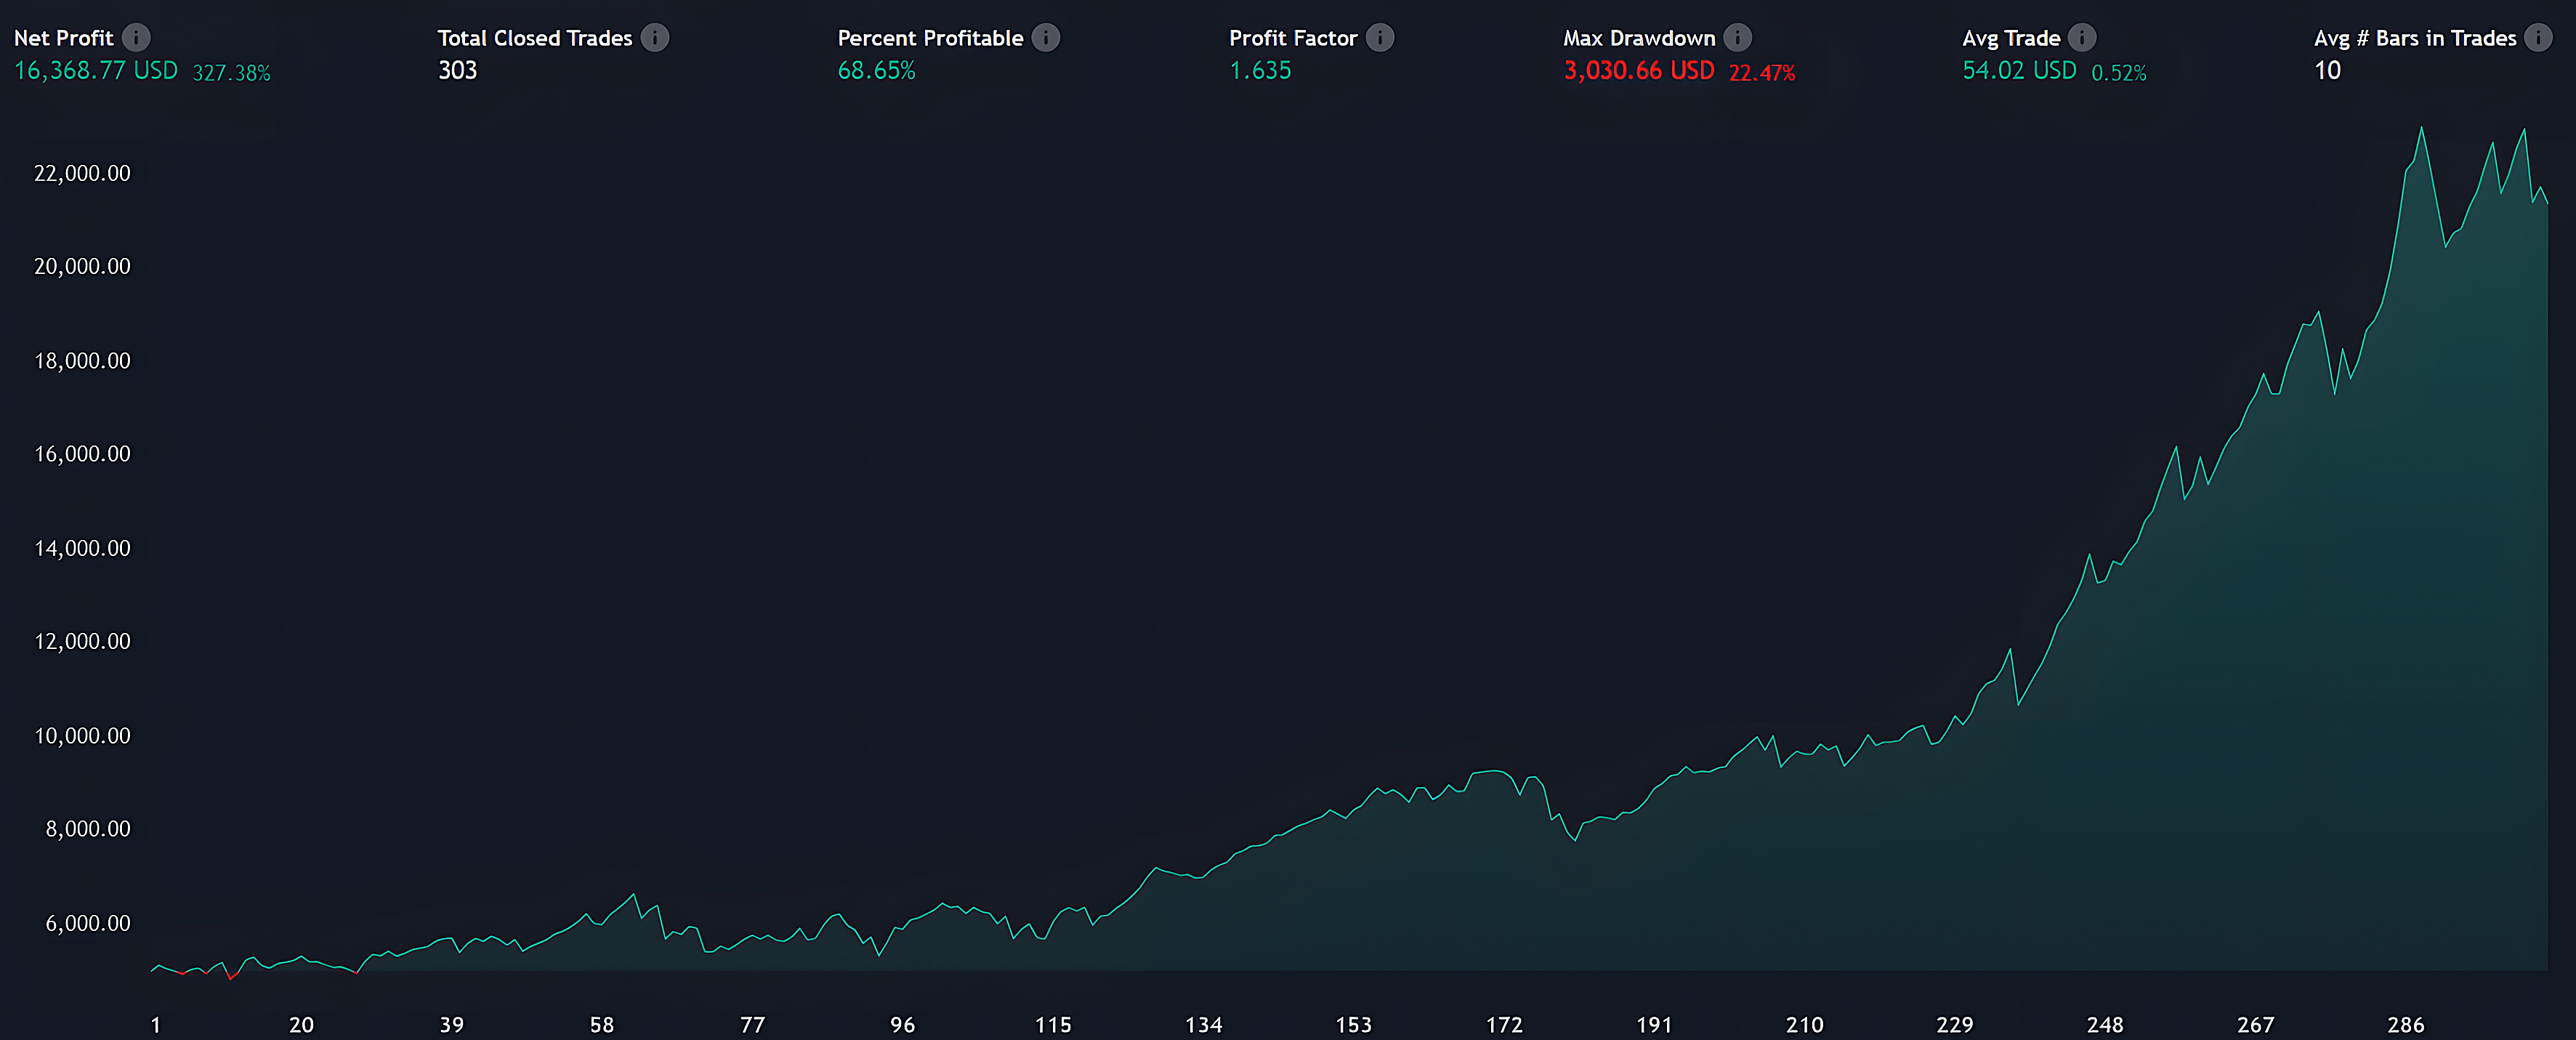This screenshot has height=1040, width=2576.
Task: Click the Profit Factor label
Action: [x=1293, y=38]
